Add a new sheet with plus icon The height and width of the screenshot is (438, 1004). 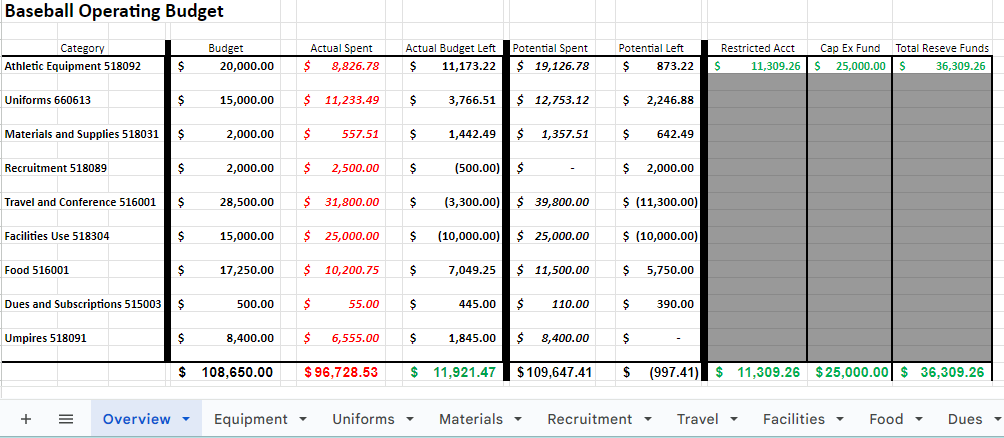[x=26, y=419]
